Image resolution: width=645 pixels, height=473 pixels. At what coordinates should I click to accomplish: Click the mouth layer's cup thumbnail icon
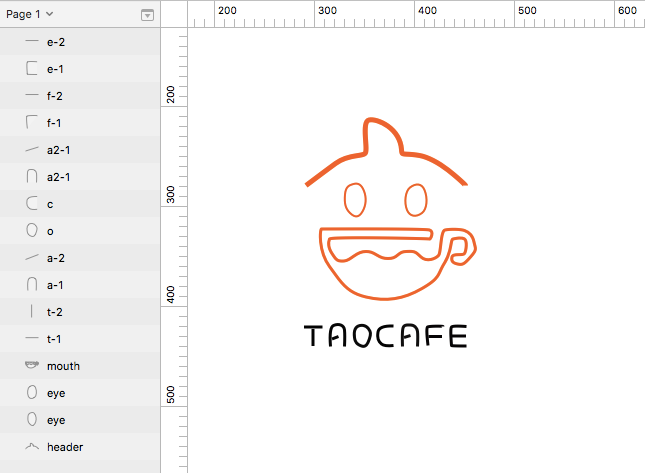tap(32, 365)
